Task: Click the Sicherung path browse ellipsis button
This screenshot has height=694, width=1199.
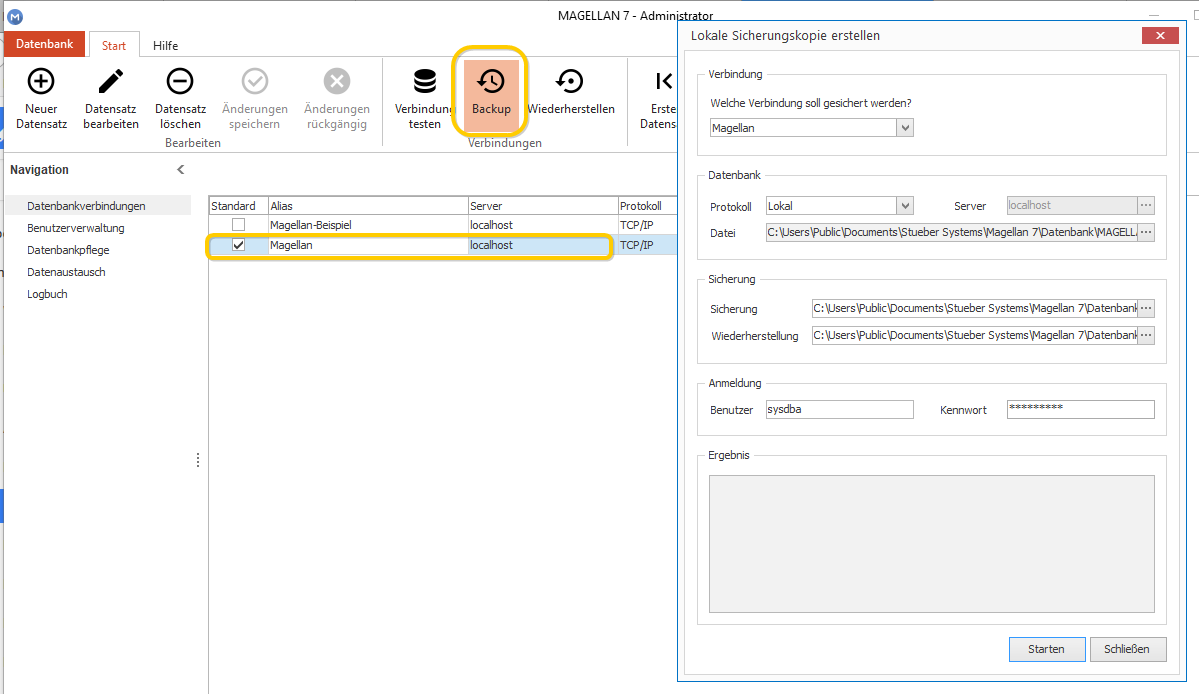Action: coord(1145,308)
